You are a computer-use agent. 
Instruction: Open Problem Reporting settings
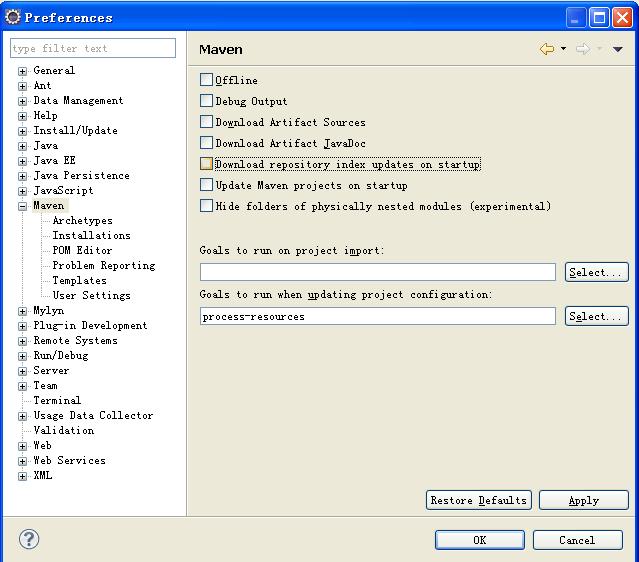pyautogui.click(x=104, y=265)
